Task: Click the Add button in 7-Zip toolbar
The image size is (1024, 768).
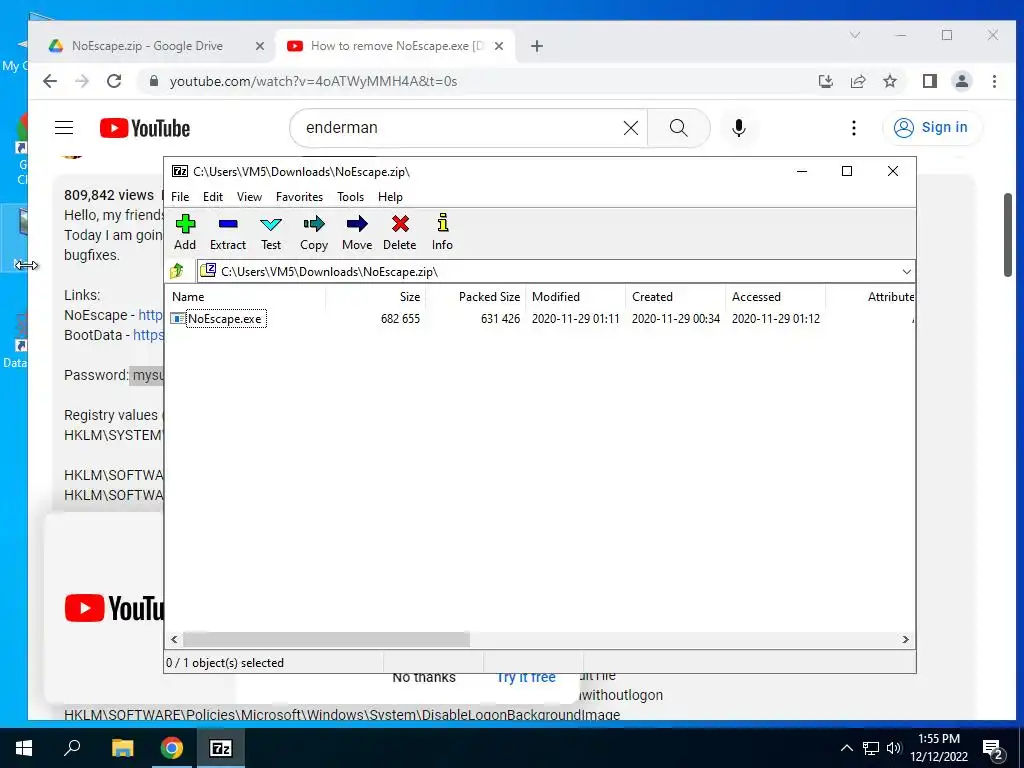Action: coord(185,232)
